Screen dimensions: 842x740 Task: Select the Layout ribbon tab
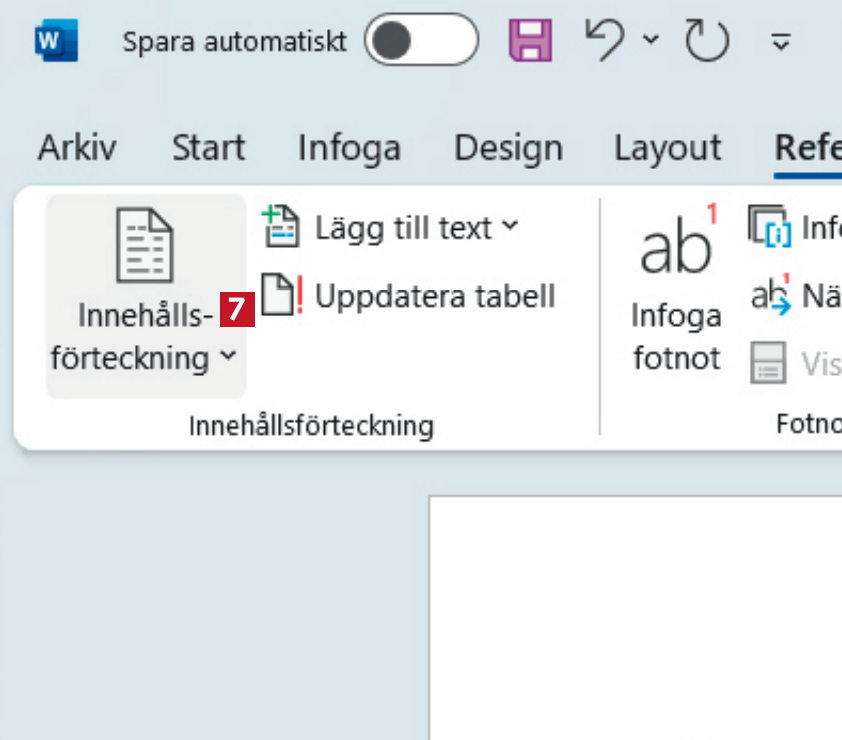[x=667, y=148]
